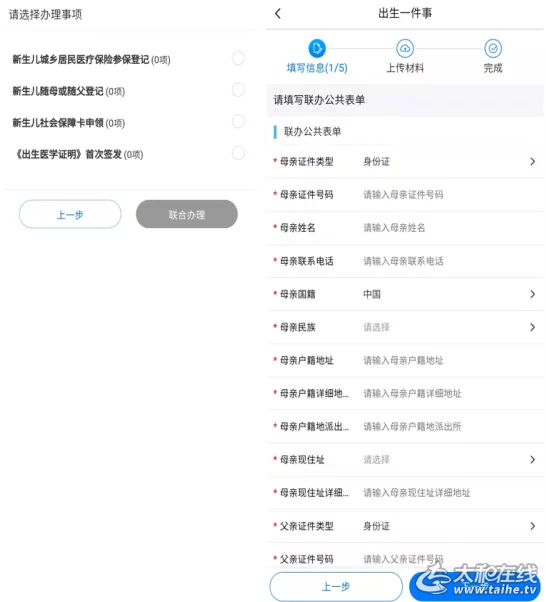Go back using the header arrow
This screenshot has width=546, height=602.
click(x=278, y=14)
